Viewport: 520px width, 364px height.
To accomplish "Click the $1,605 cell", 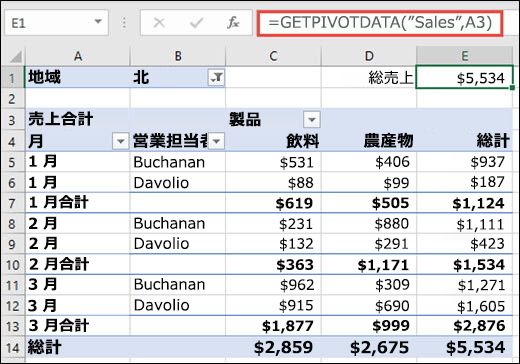I will pyautogui.click(x=464, y=305).
